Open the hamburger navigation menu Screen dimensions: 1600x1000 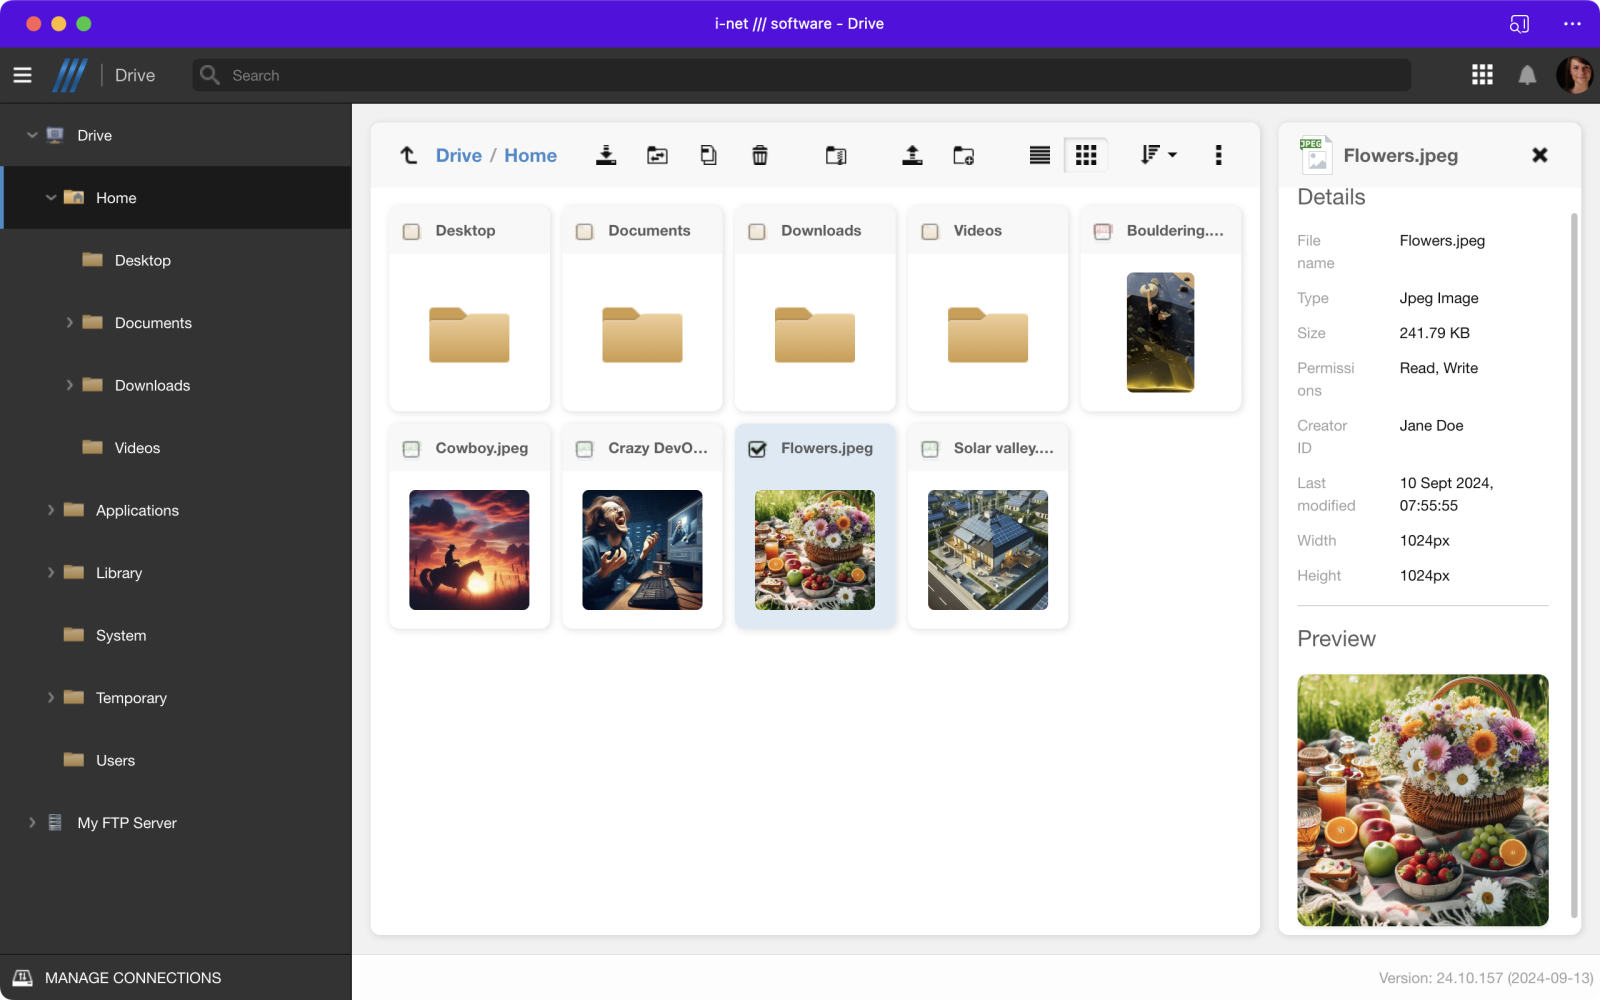tap(22, 75)
